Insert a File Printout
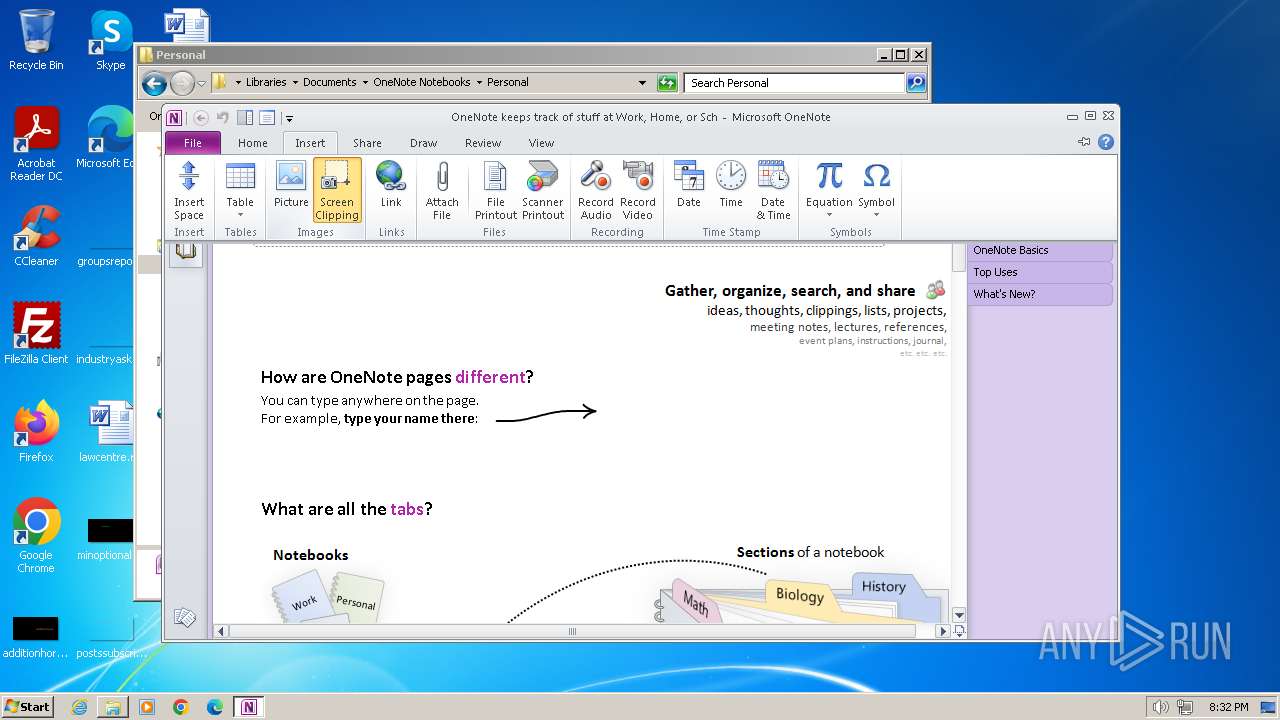 496,190
